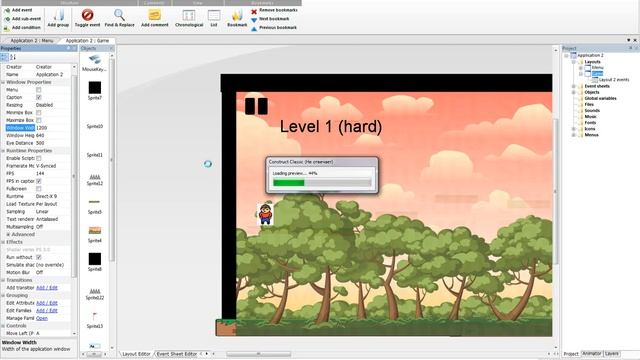Viewport: 640px width, 360px height.
Task: Expand Objects folder in Project tree
Action: coord(573,93)
